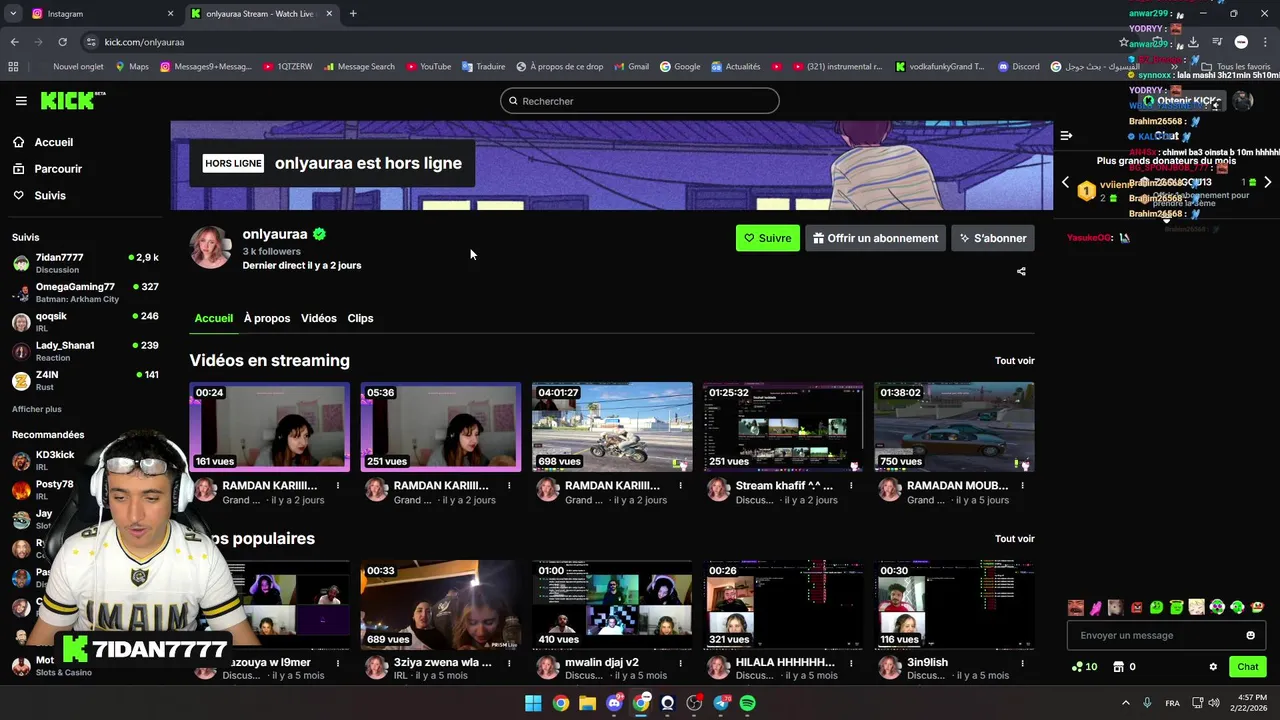Open the emoji picker in message box
This screenshot has height=720, width=1280.
[1250, 635]
